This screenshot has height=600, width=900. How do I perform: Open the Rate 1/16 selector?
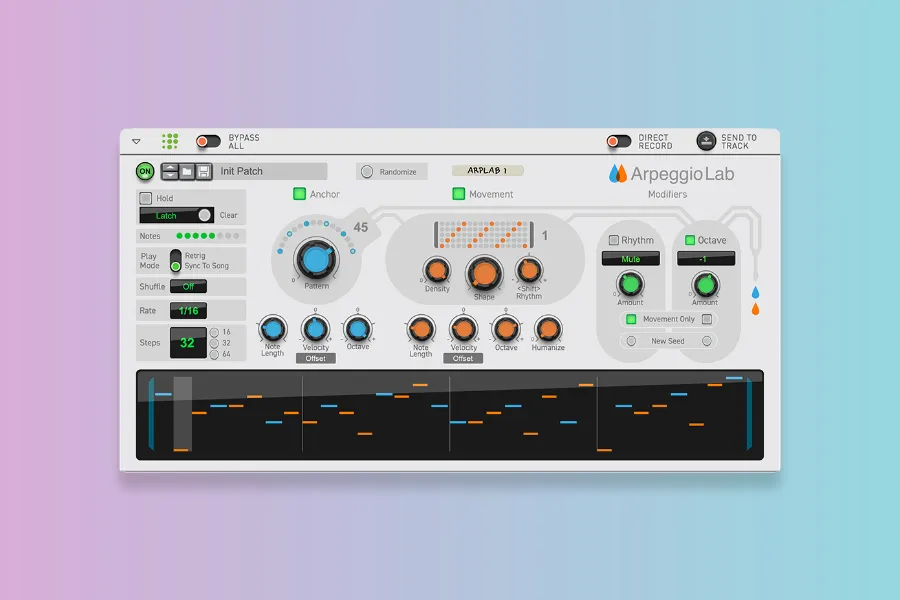tap(188, 311)
